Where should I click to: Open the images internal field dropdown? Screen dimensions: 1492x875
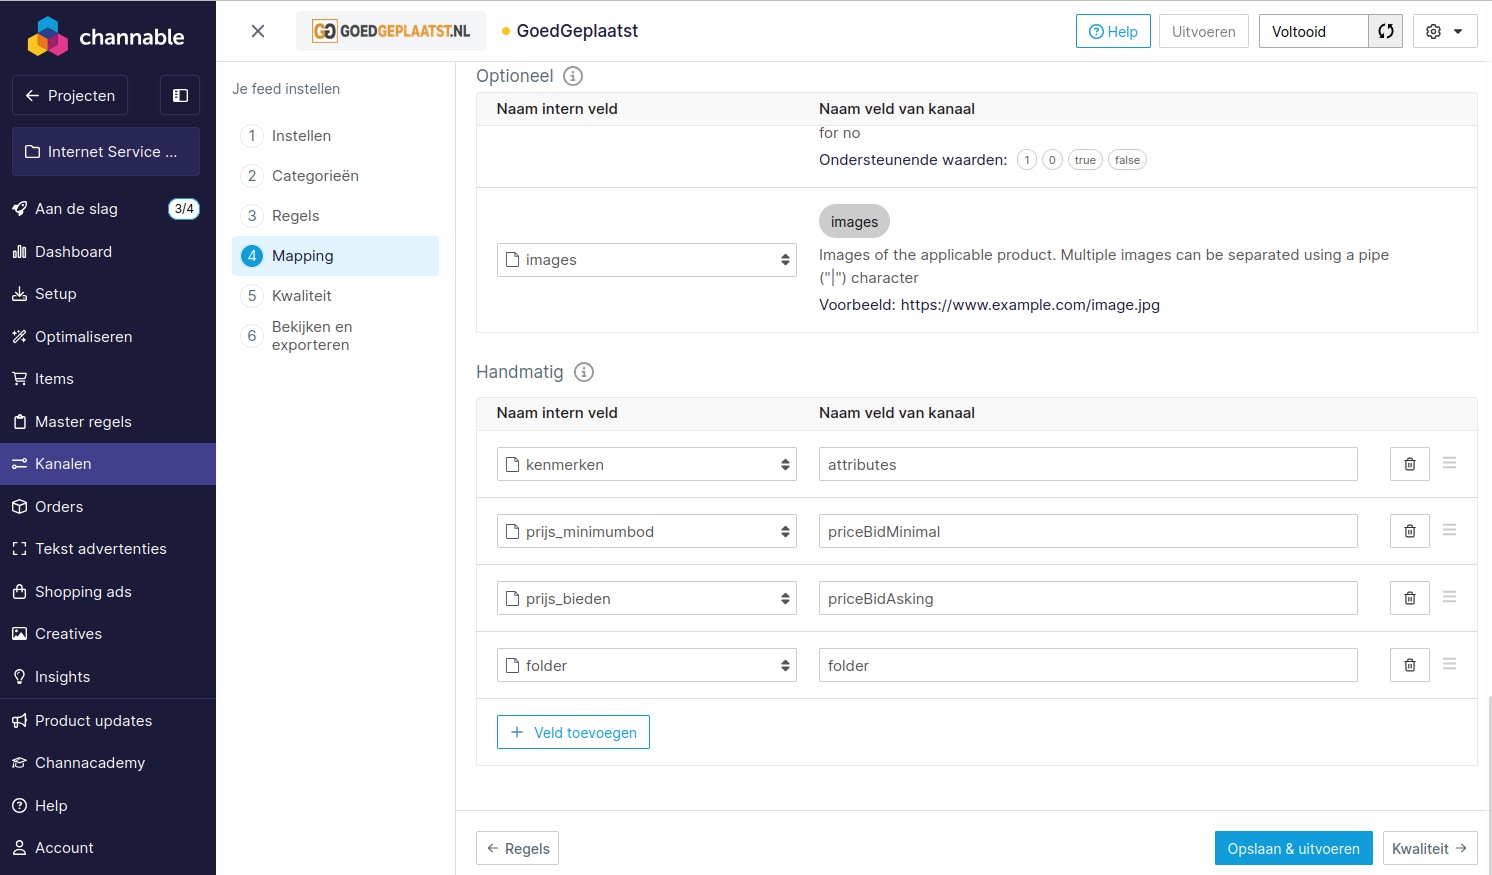pos(646,260)
